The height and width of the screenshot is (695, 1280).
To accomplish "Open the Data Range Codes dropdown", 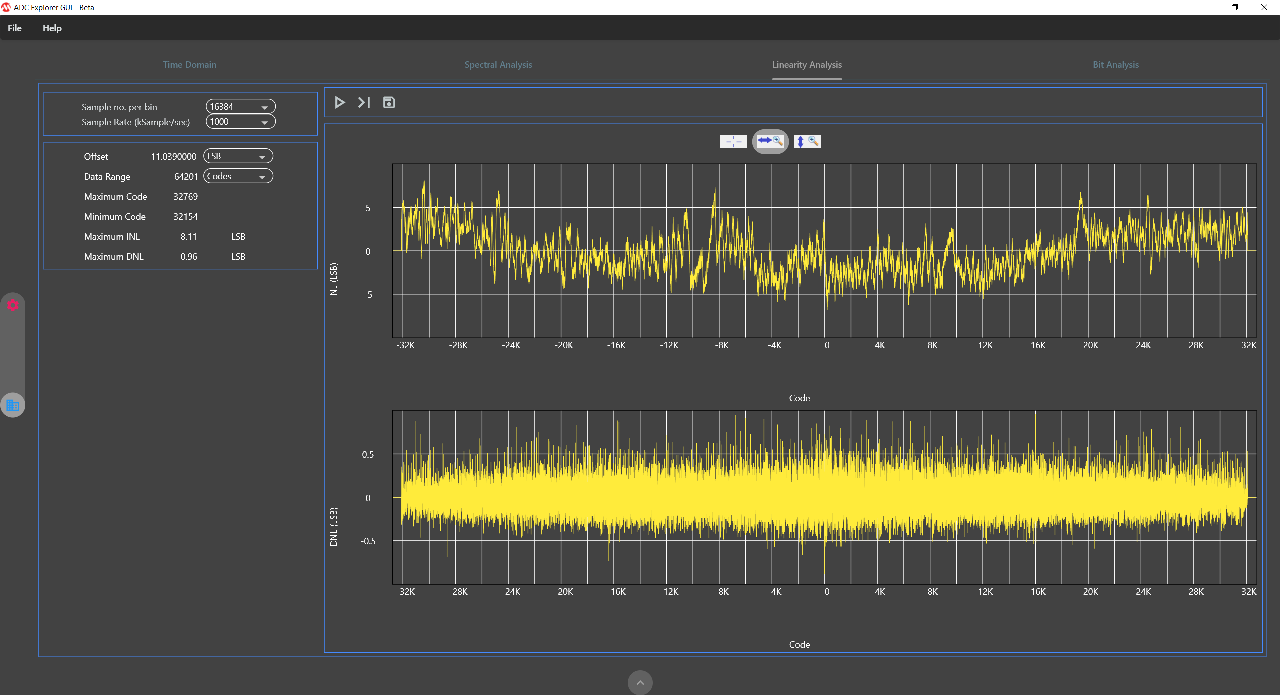I will [x=237, y=177].
